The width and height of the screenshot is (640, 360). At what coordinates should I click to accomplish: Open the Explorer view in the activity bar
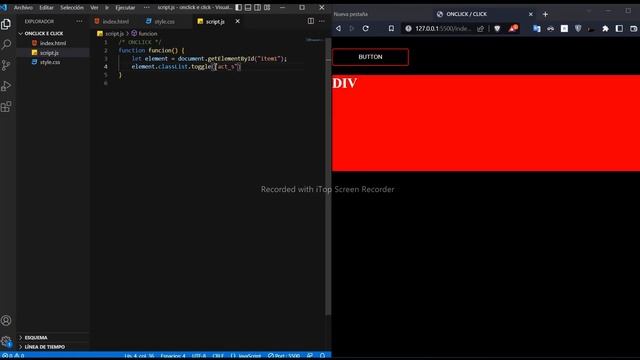6,24
